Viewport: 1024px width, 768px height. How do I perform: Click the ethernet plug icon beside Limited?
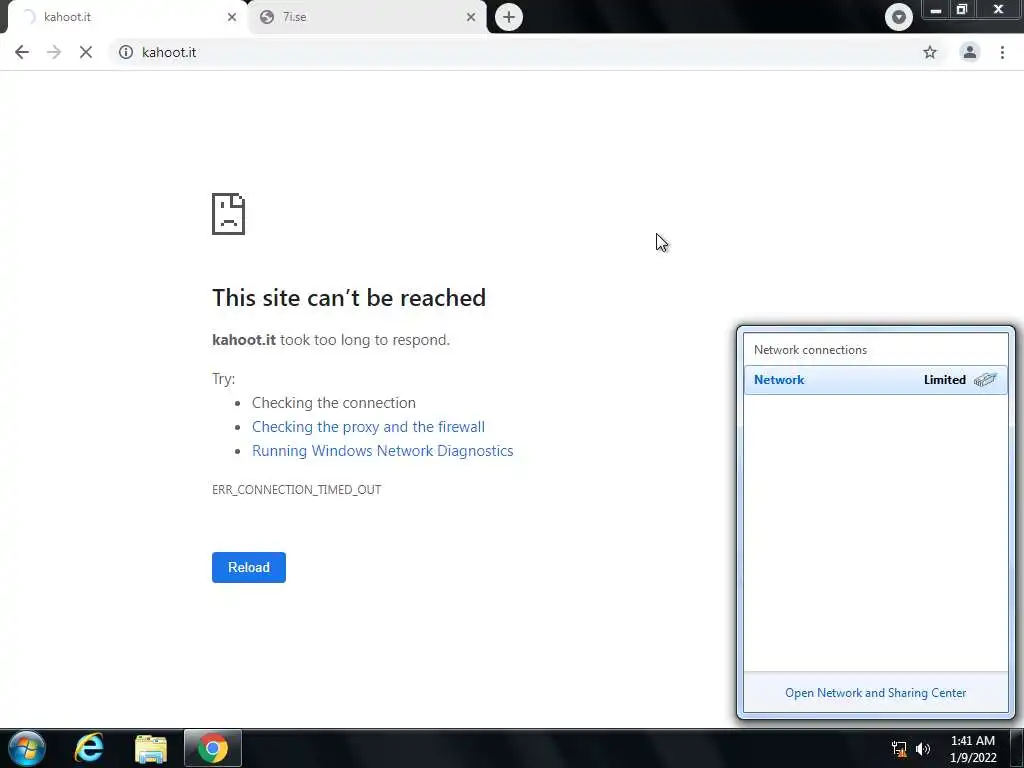[985, 380]
